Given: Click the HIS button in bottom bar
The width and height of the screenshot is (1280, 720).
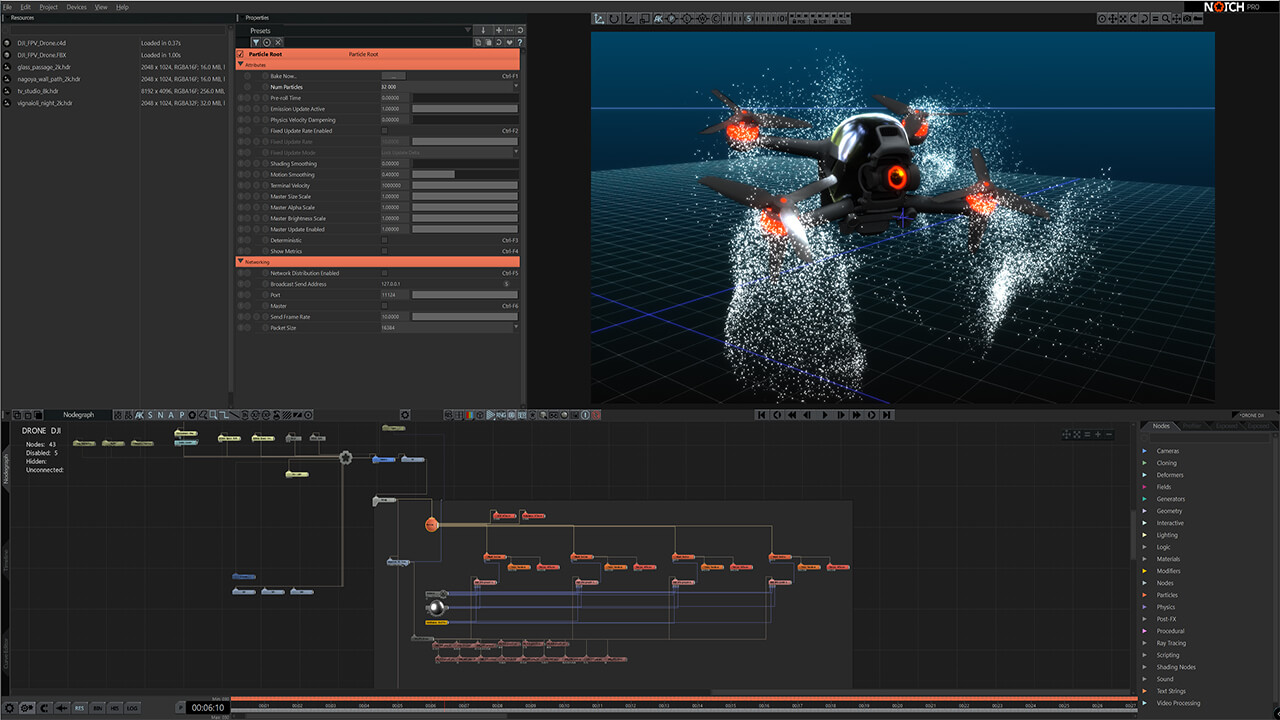Looking at the screenshot, I should (116, 708).
